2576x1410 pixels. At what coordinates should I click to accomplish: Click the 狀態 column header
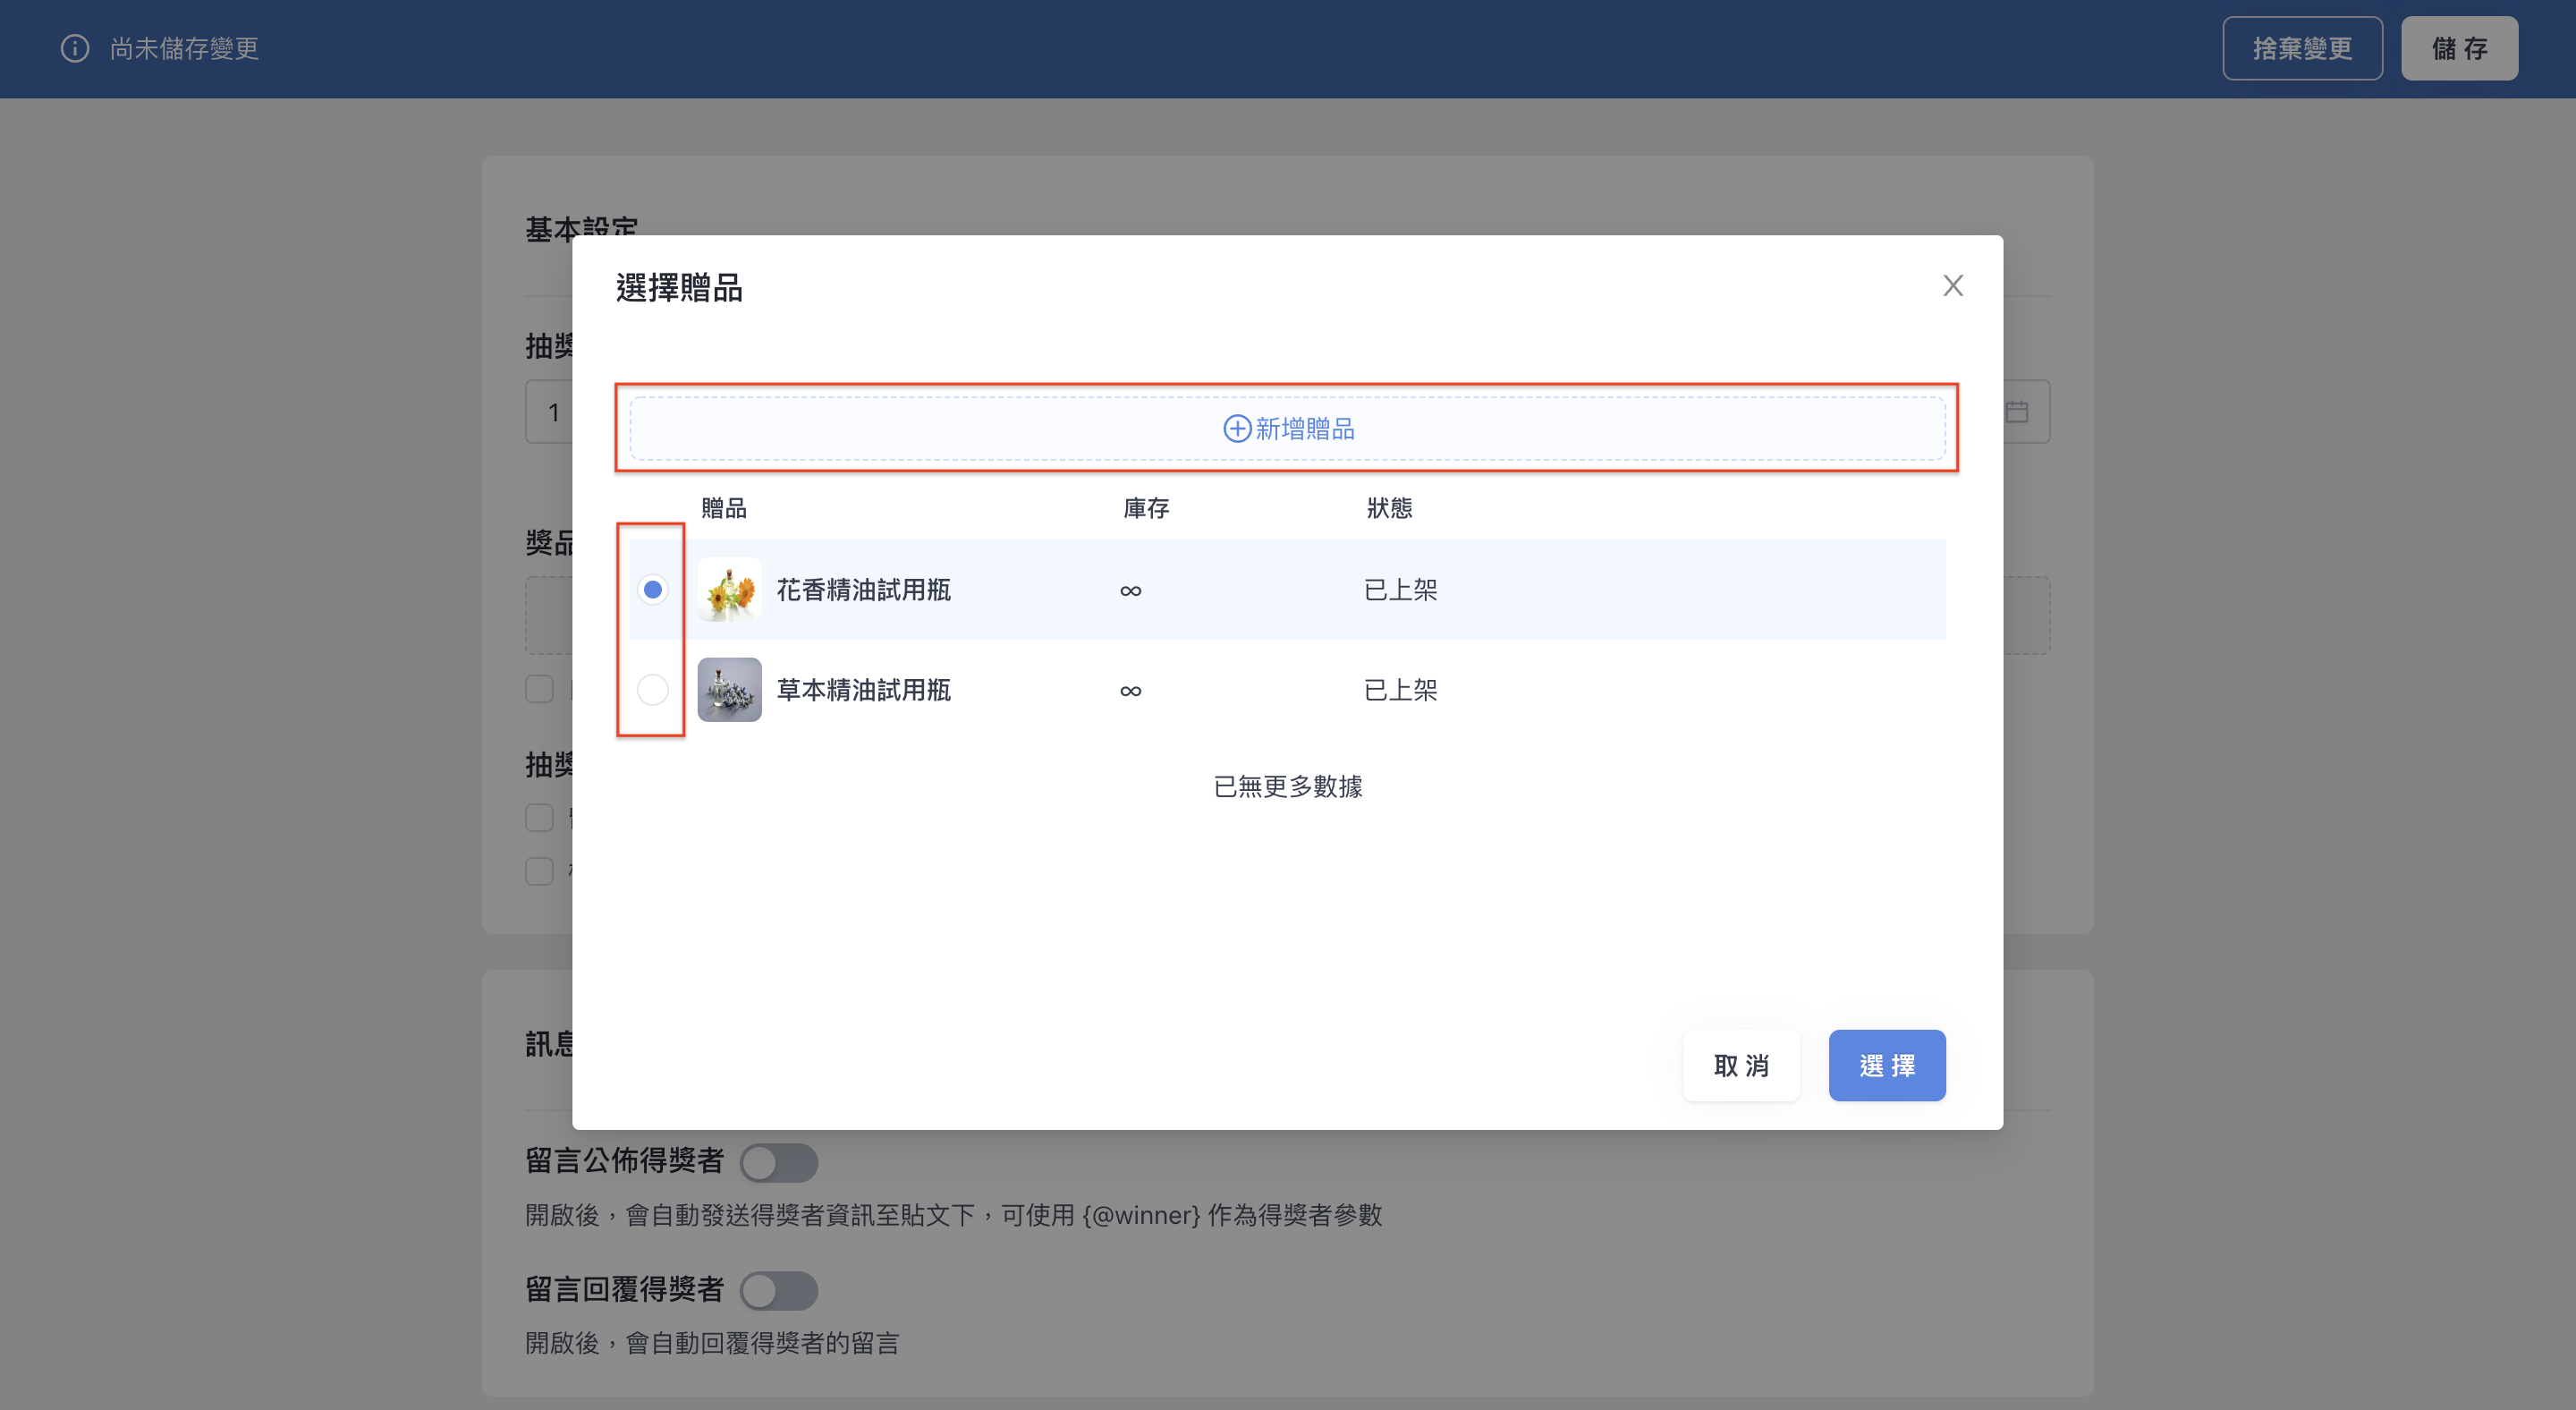click(1389, 508)
